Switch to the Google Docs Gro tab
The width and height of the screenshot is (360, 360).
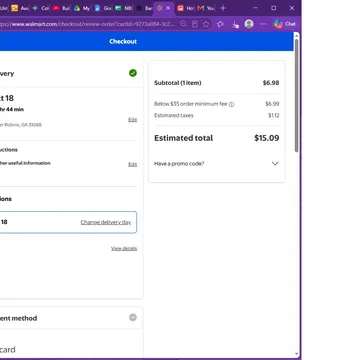coord(103,8)
